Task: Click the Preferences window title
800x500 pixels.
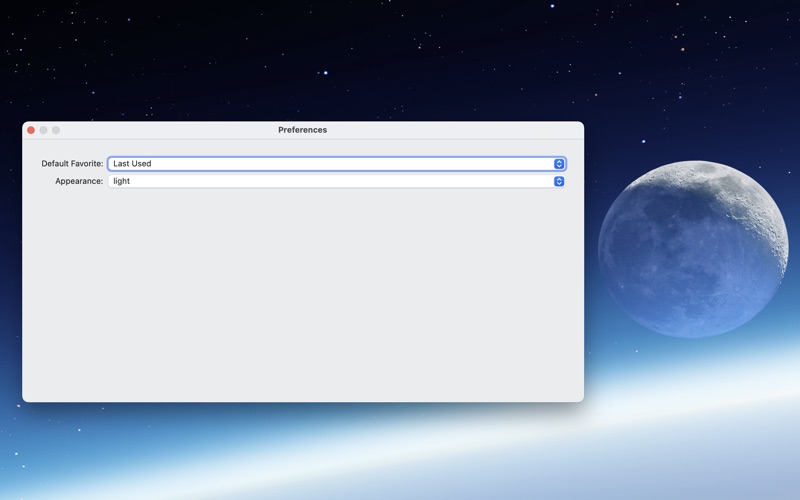Action: tap(303, 130)
